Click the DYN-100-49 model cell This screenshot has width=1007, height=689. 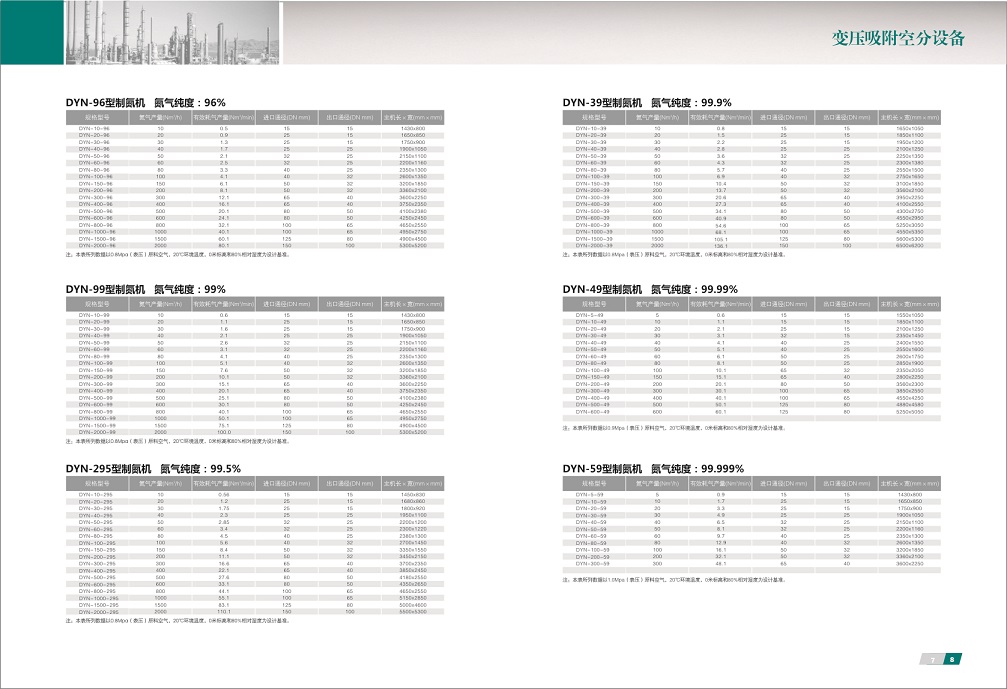[x=592, y=371]
